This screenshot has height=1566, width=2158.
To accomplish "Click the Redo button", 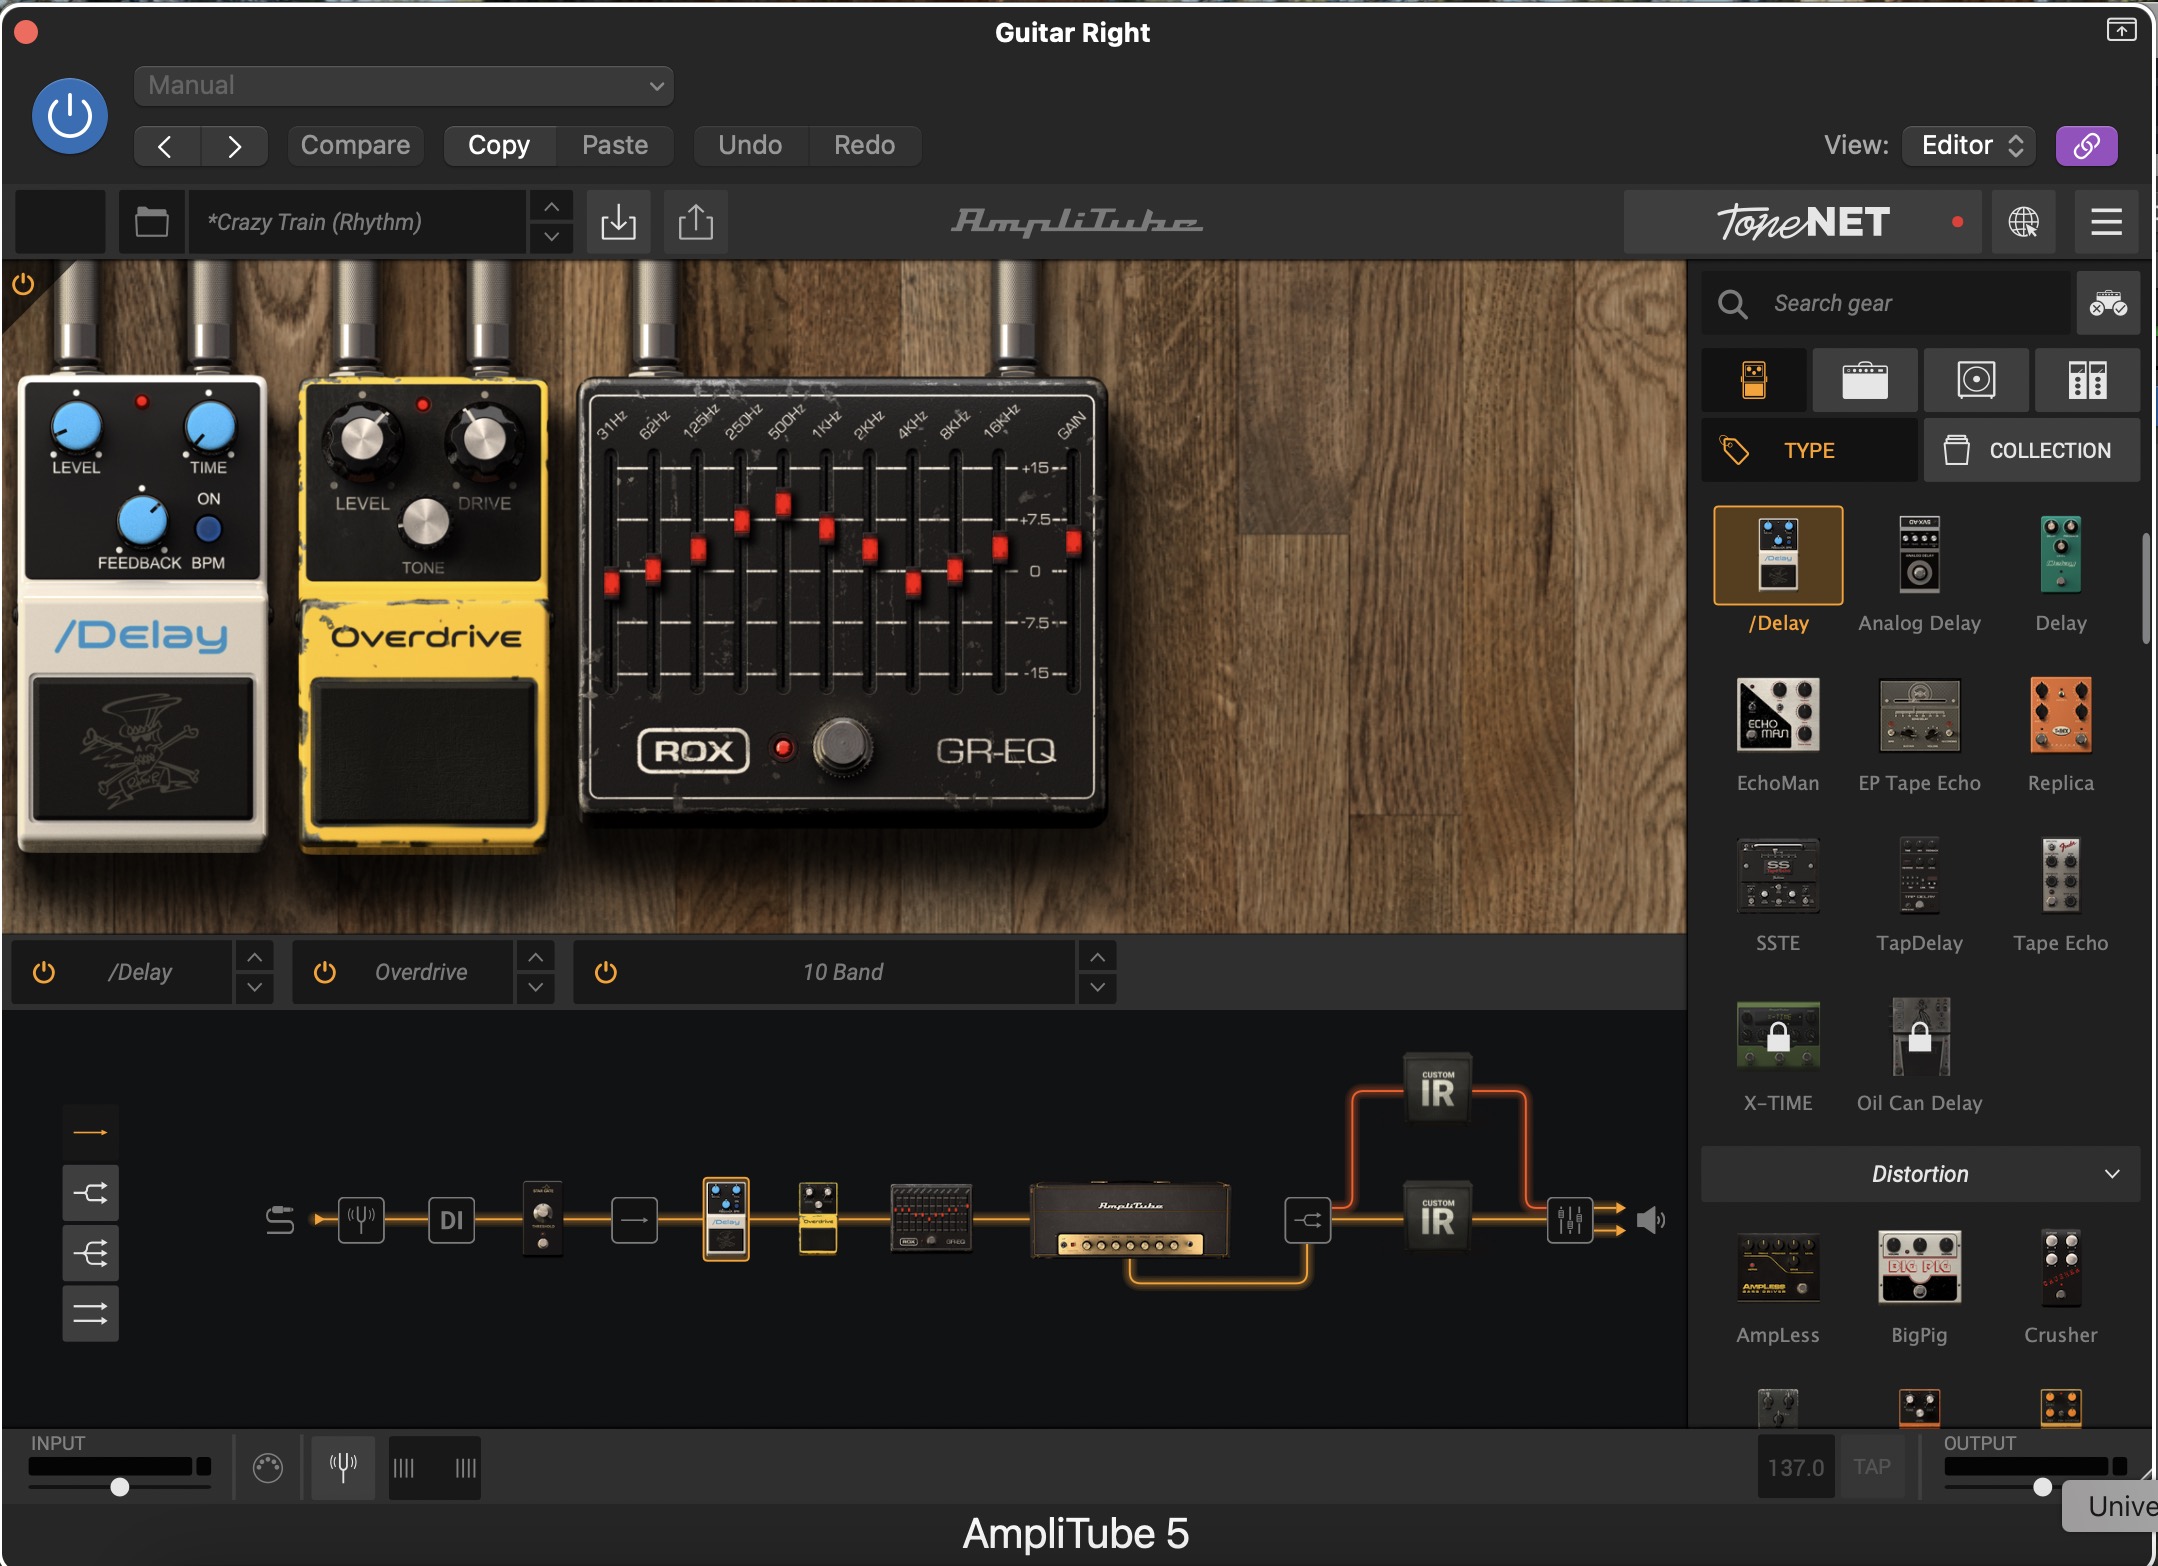I will point(864,145).
